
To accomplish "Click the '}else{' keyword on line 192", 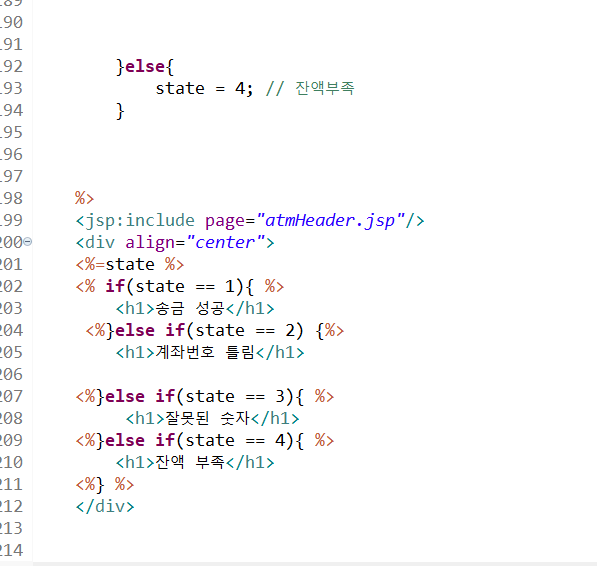I will point(145,67).
